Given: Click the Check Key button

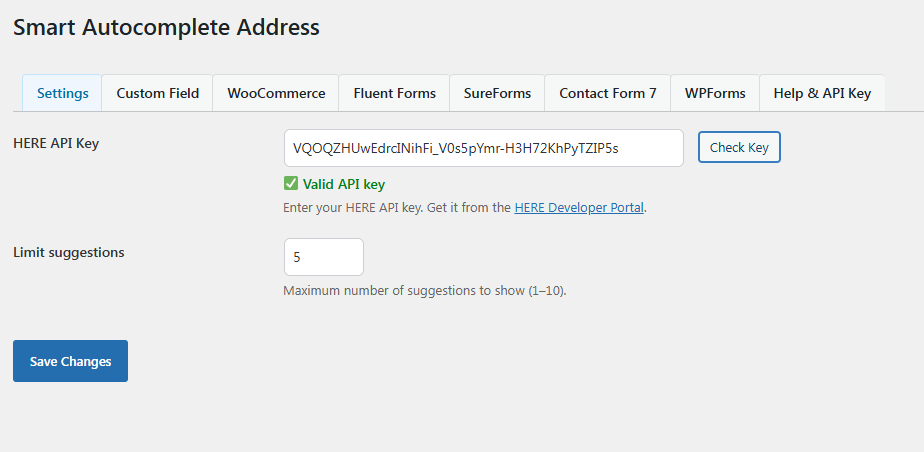Looking at the screenshot, I should (739, 147).
